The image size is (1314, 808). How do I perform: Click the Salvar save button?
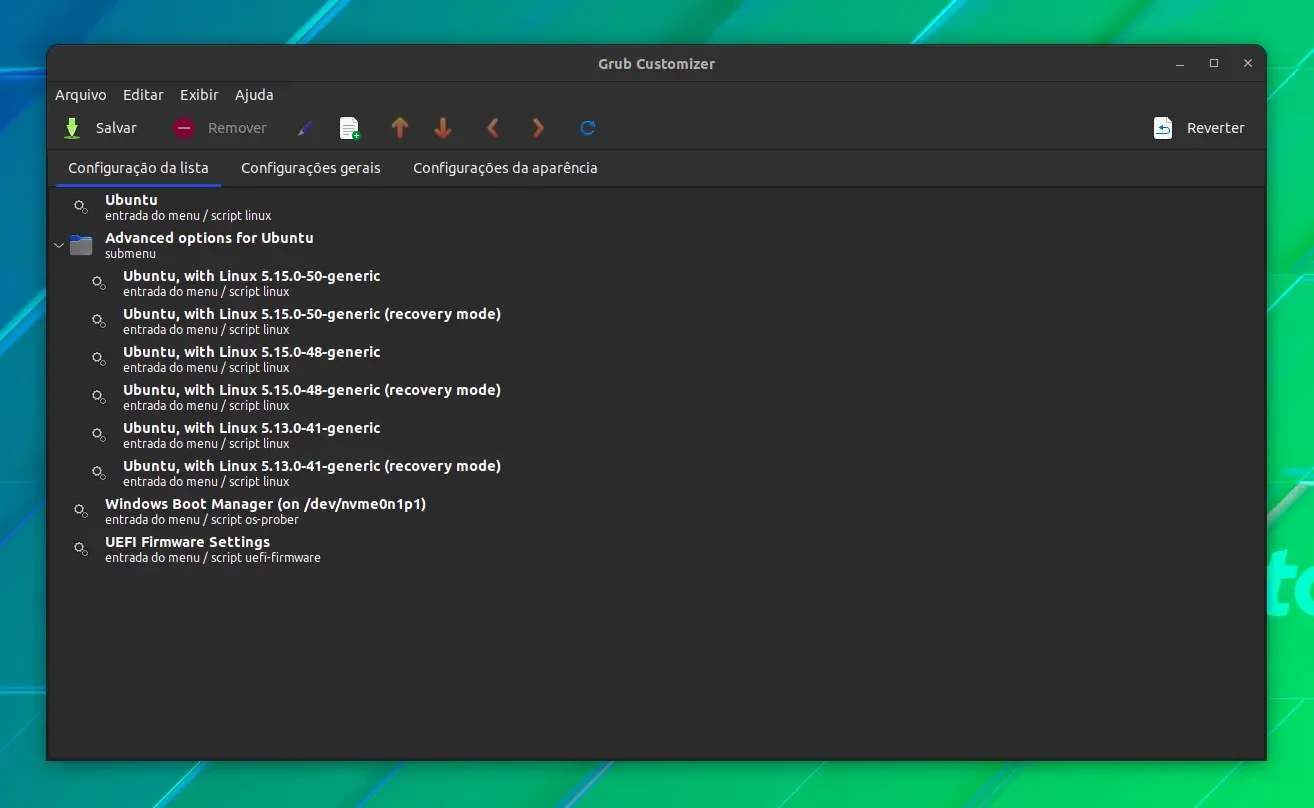coord(99,128)
